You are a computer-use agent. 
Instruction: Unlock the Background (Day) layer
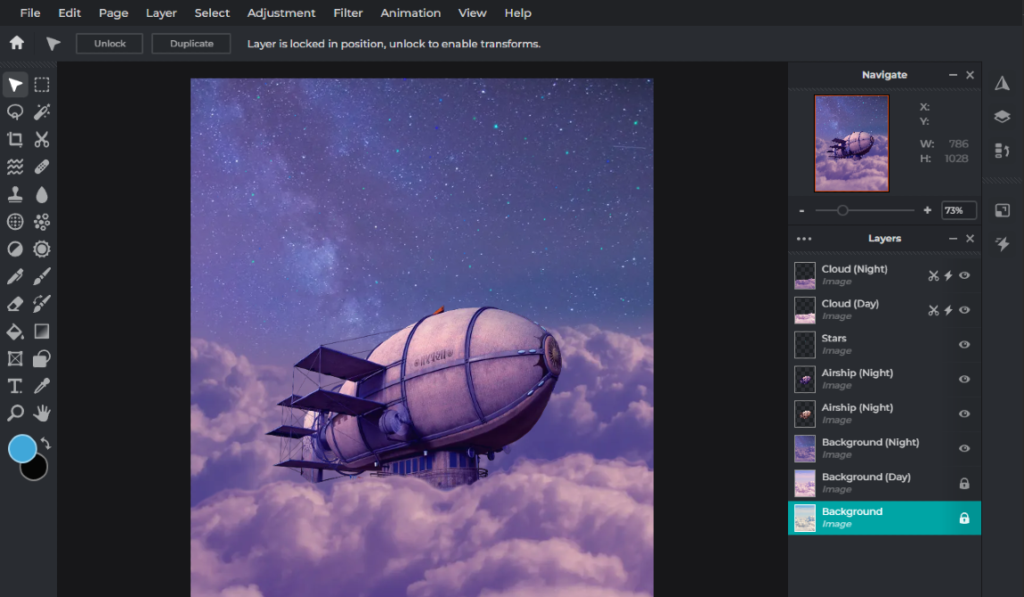tap(963, 483)
